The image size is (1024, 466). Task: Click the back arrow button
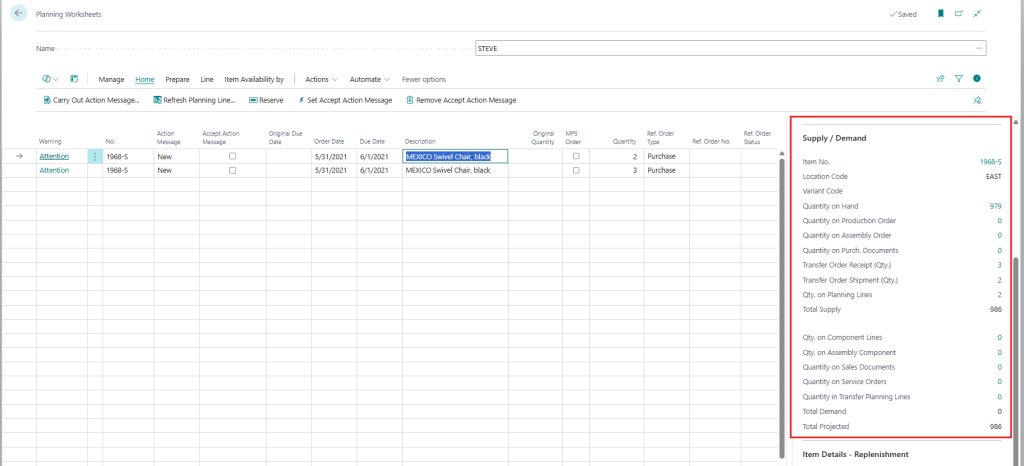tap(19, 14)
